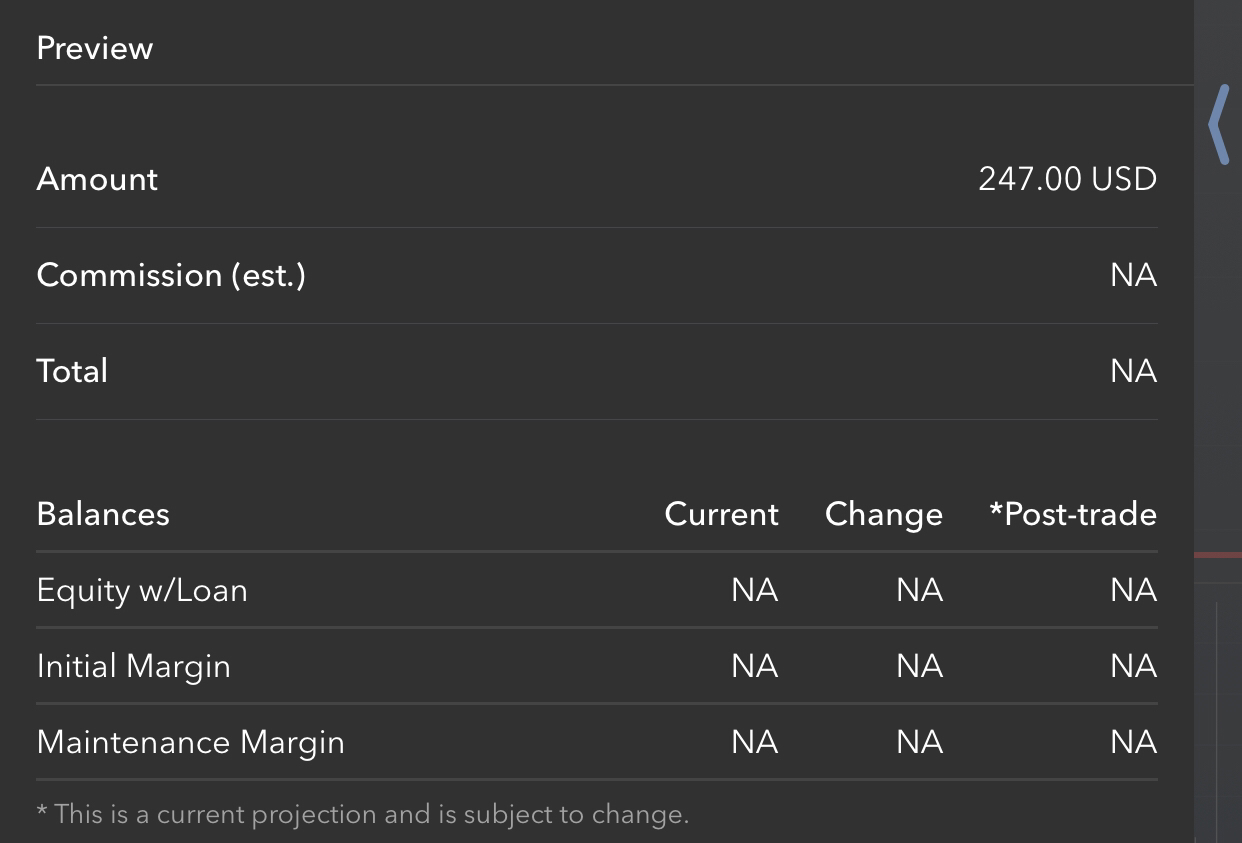Click the Change column header
This screenshot has width=1242, height=843.
884,514
